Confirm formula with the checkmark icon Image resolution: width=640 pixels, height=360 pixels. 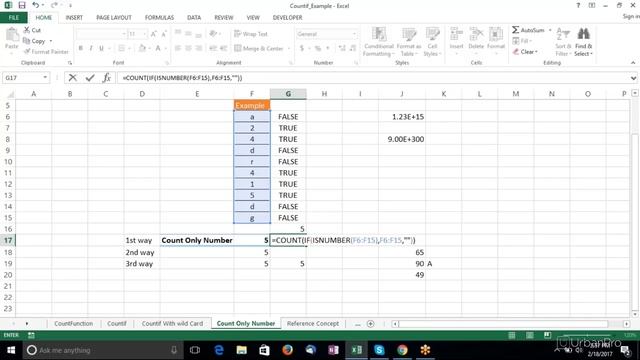coord(90,78)
